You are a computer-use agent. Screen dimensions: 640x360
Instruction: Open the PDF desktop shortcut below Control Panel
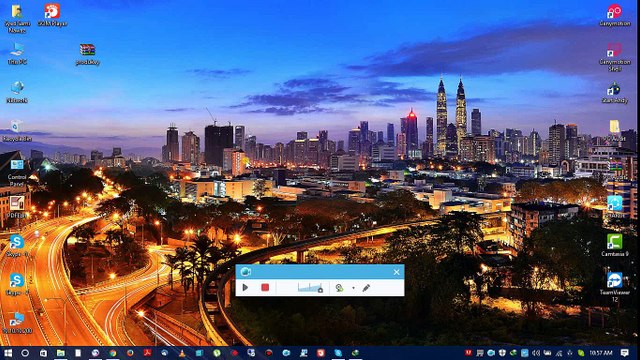(x=17, y=207)
